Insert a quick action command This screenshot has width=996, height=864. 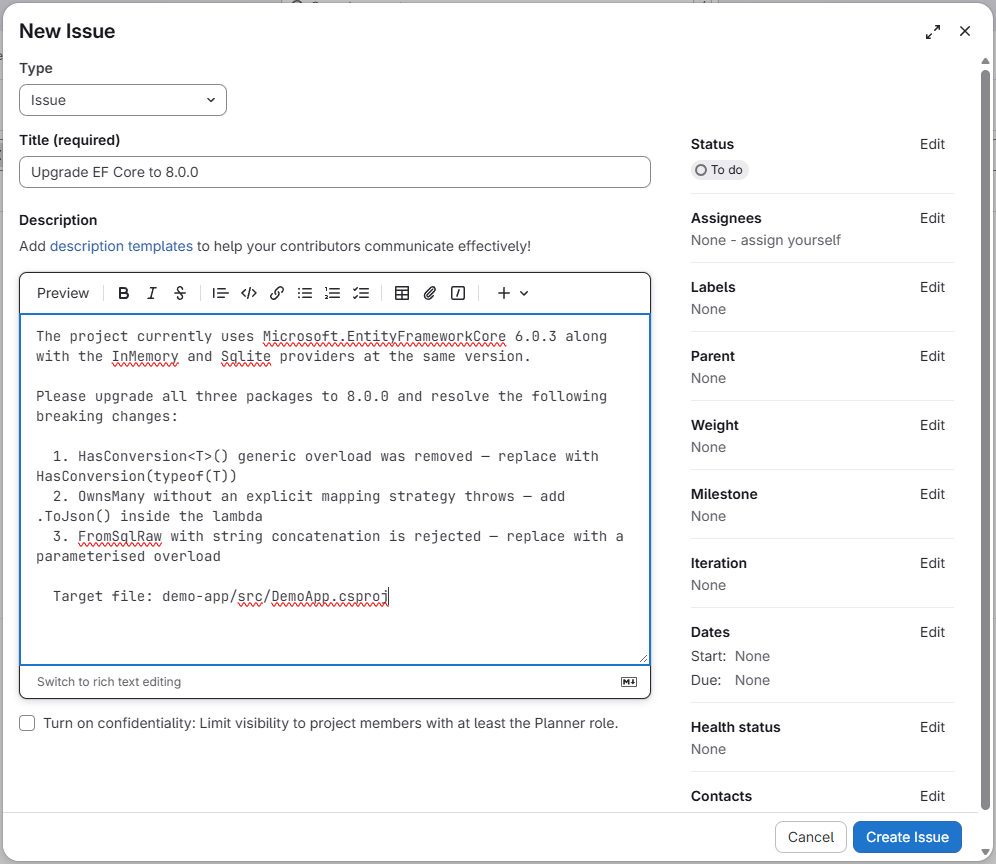pyautogui.click(x=458, y=293)
